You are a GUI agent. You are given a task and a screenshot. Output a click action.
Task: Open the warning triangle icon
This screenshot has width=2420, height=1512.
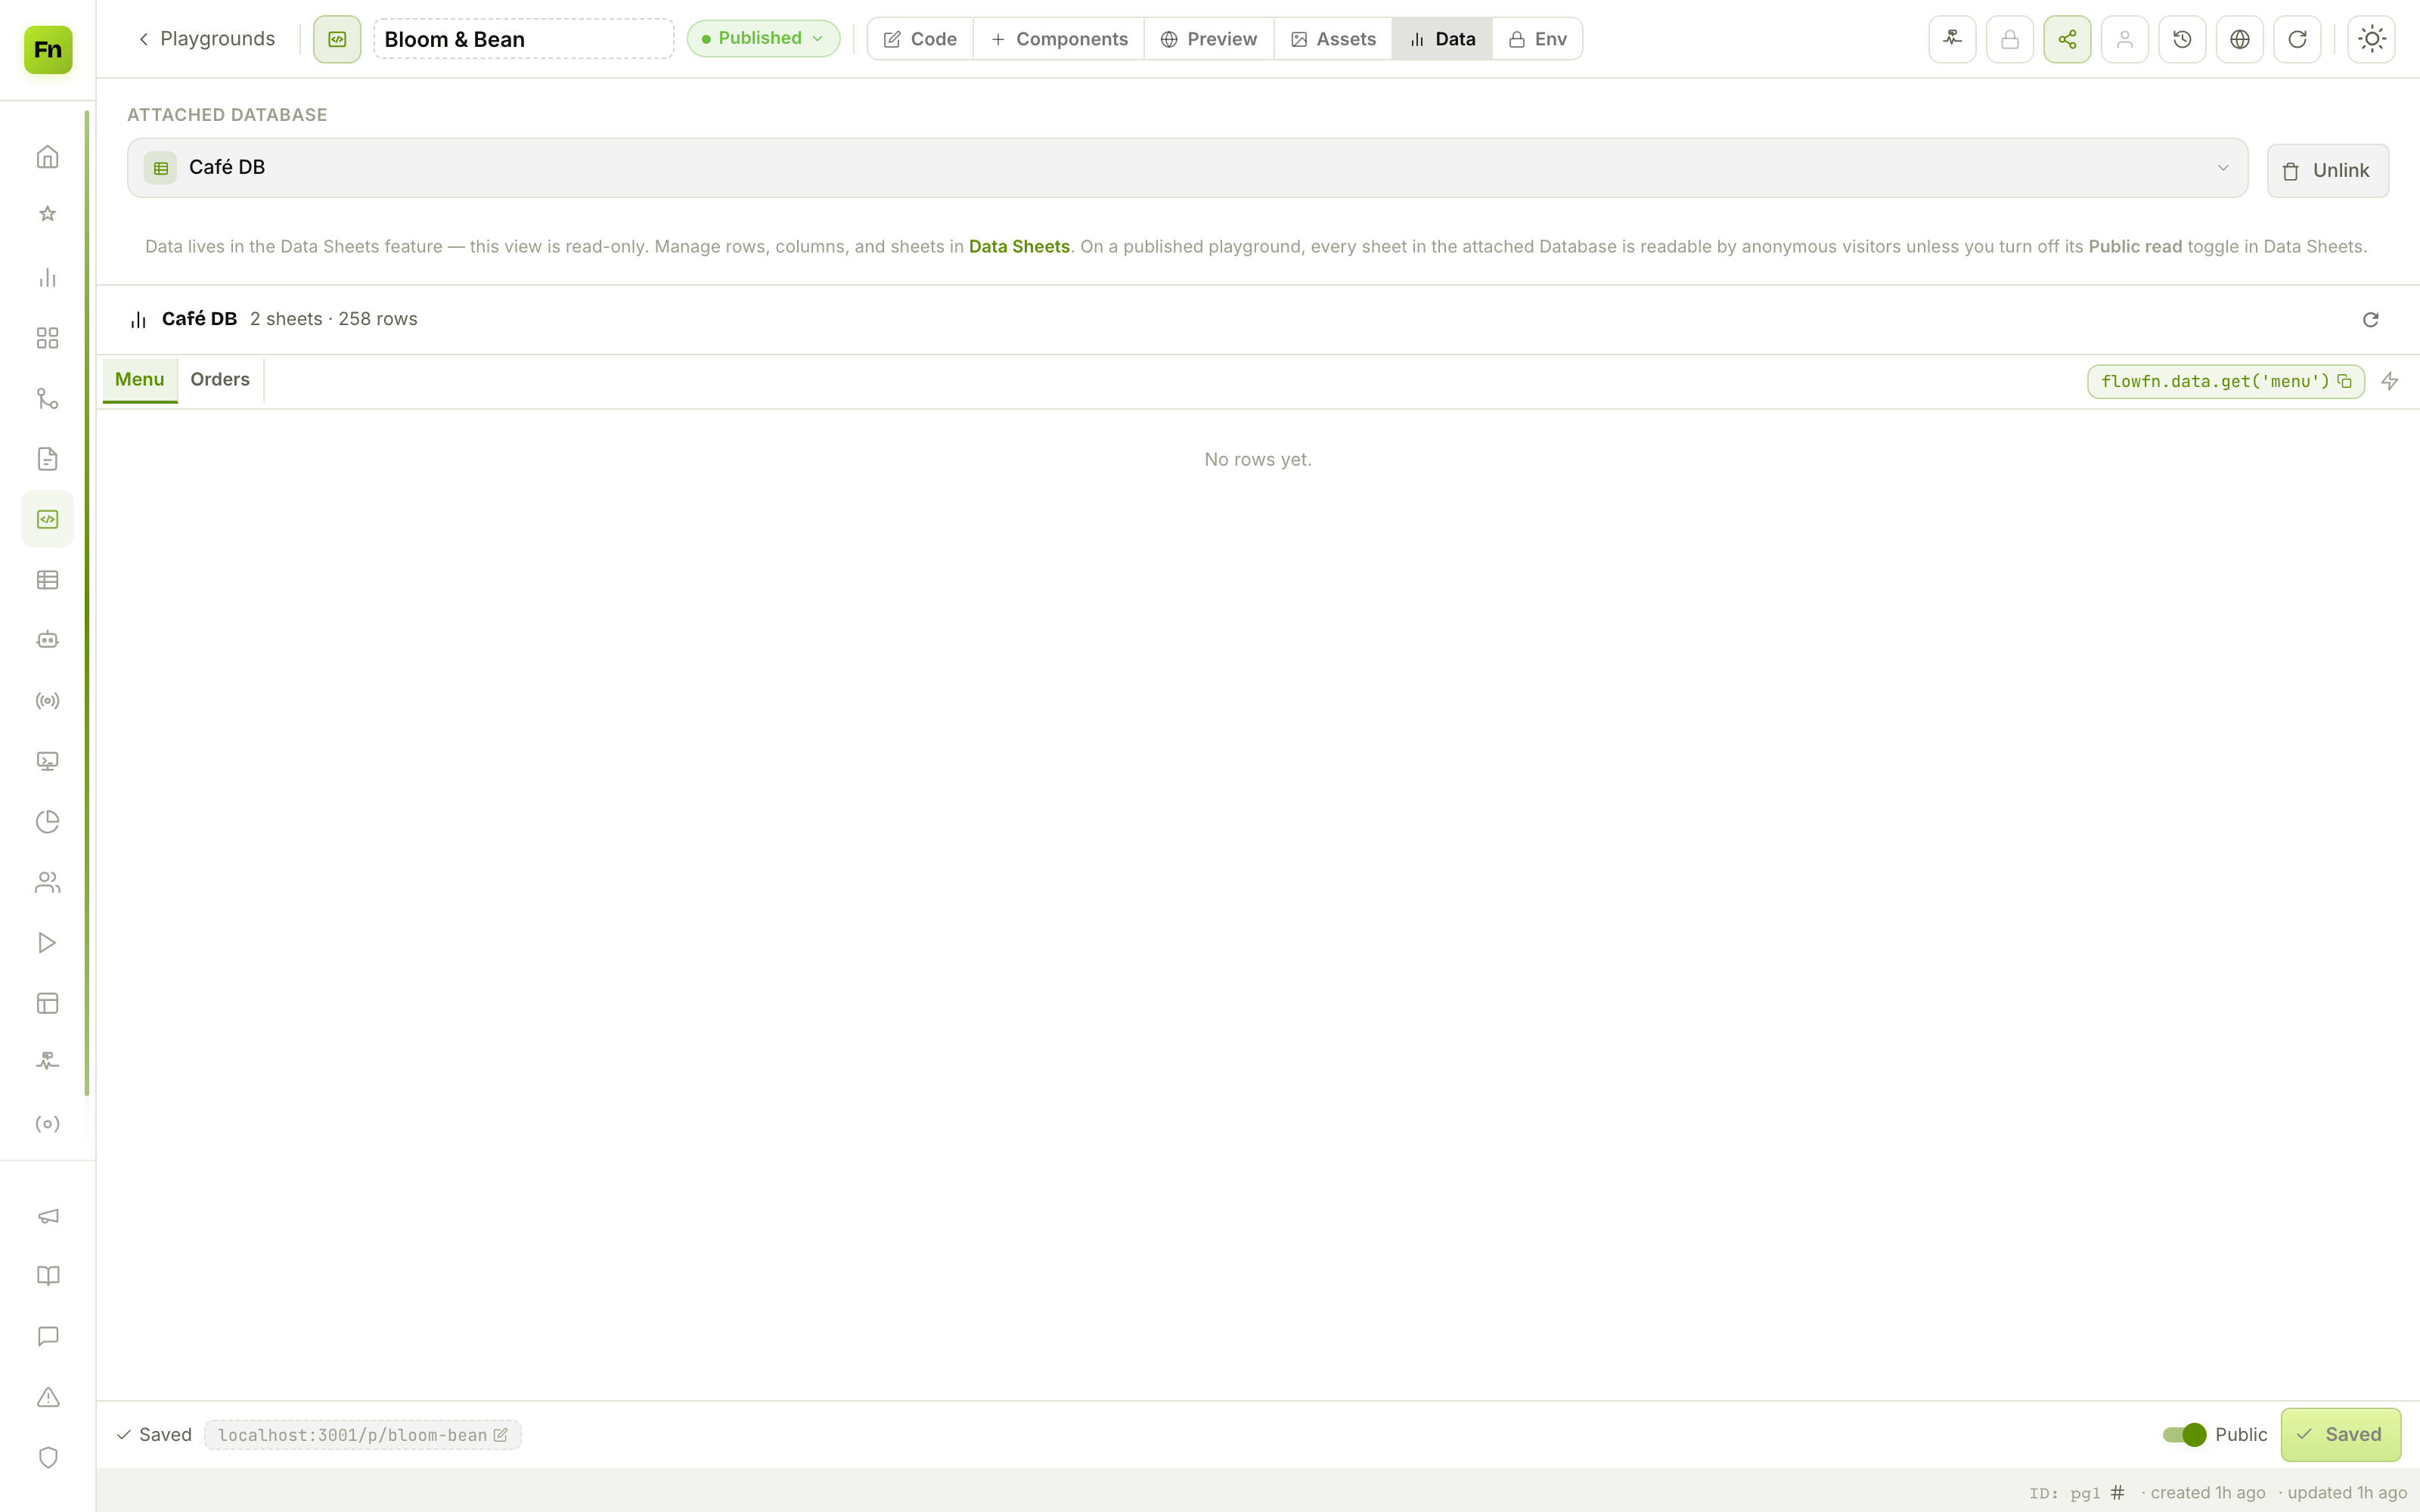coord(48,1397)
